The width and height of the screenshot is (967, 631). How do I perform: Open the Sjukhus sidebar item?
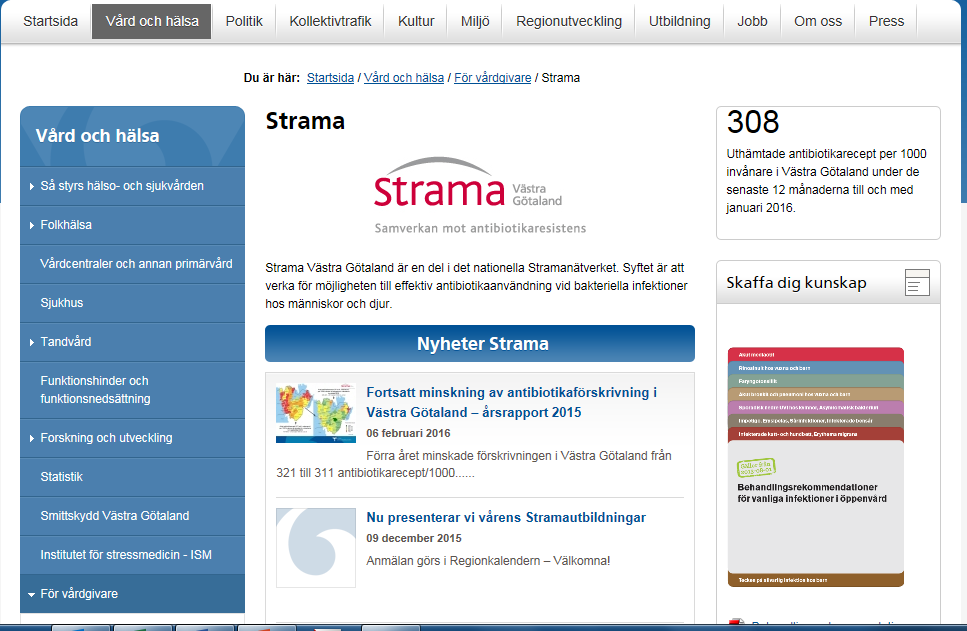[132, 303]
